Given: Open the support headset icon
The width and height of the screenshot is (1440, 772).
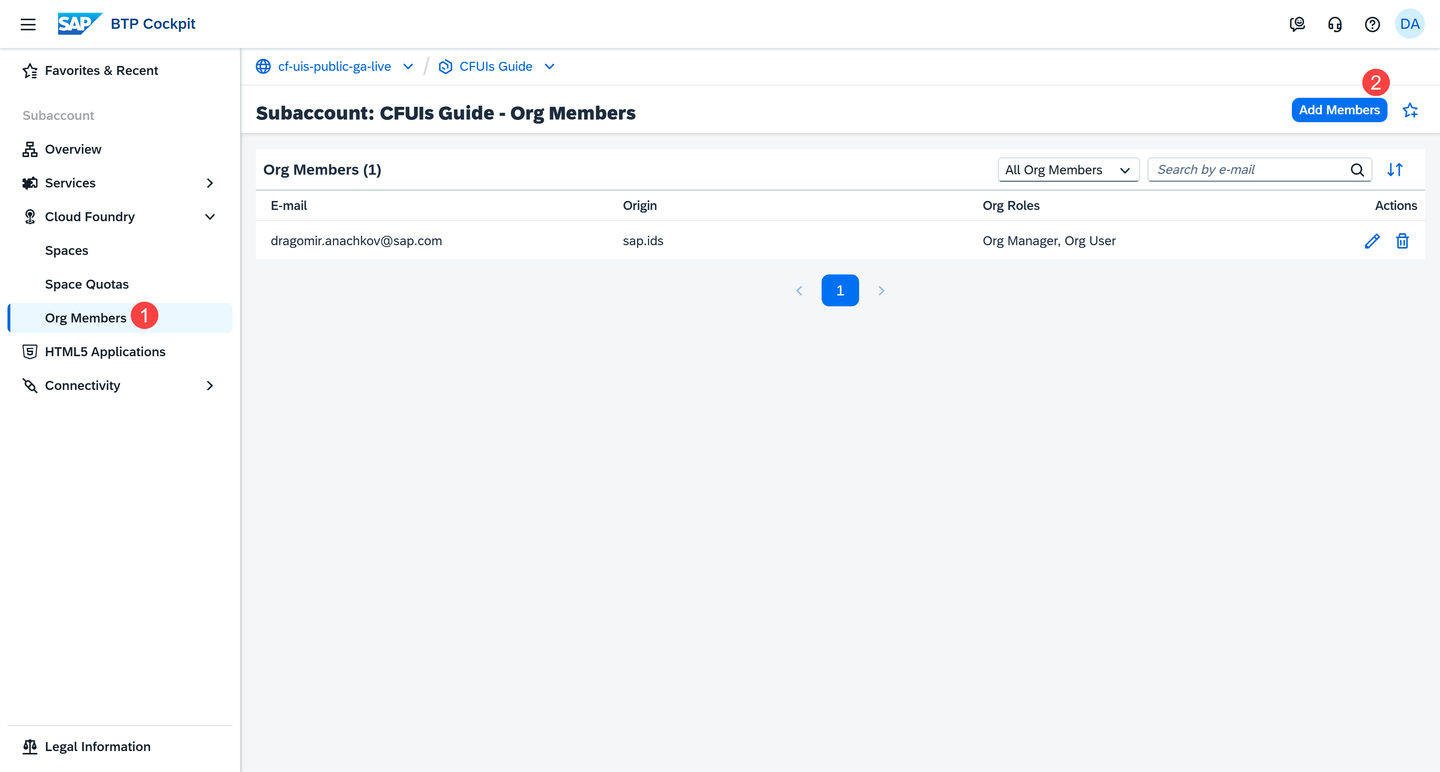Looking at the screenshot, I should coord(1335,24).
